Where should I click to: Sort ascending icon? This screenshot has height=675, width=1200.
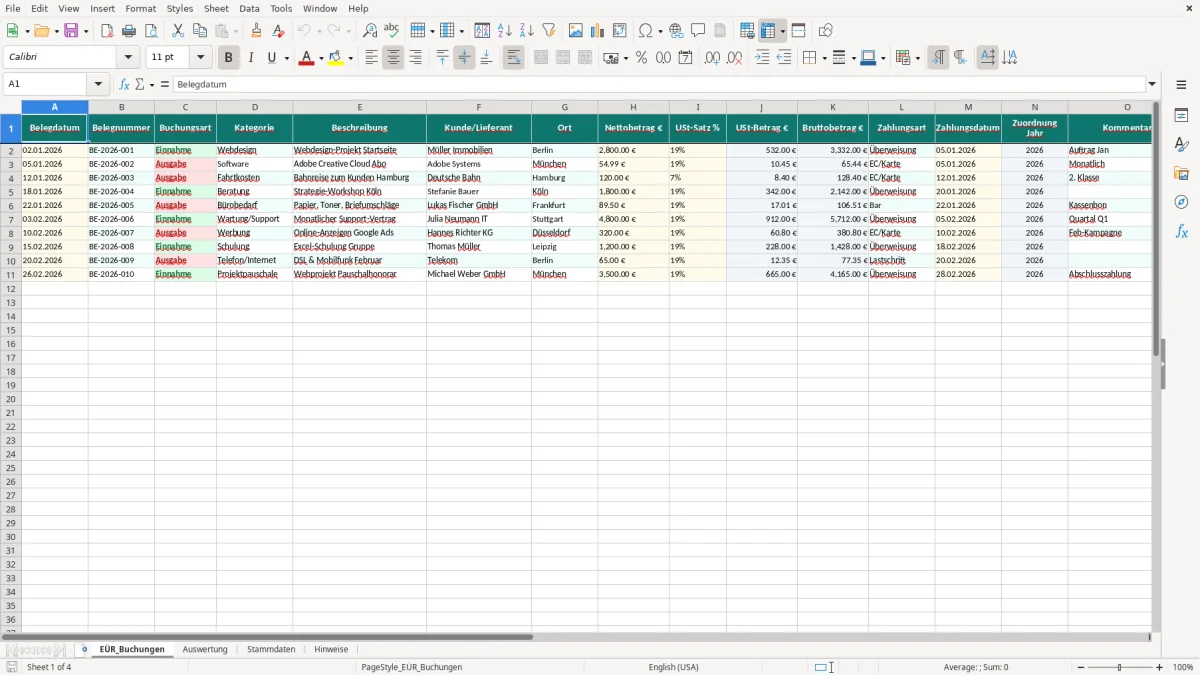pyautogui.click(x=505, y=31)
